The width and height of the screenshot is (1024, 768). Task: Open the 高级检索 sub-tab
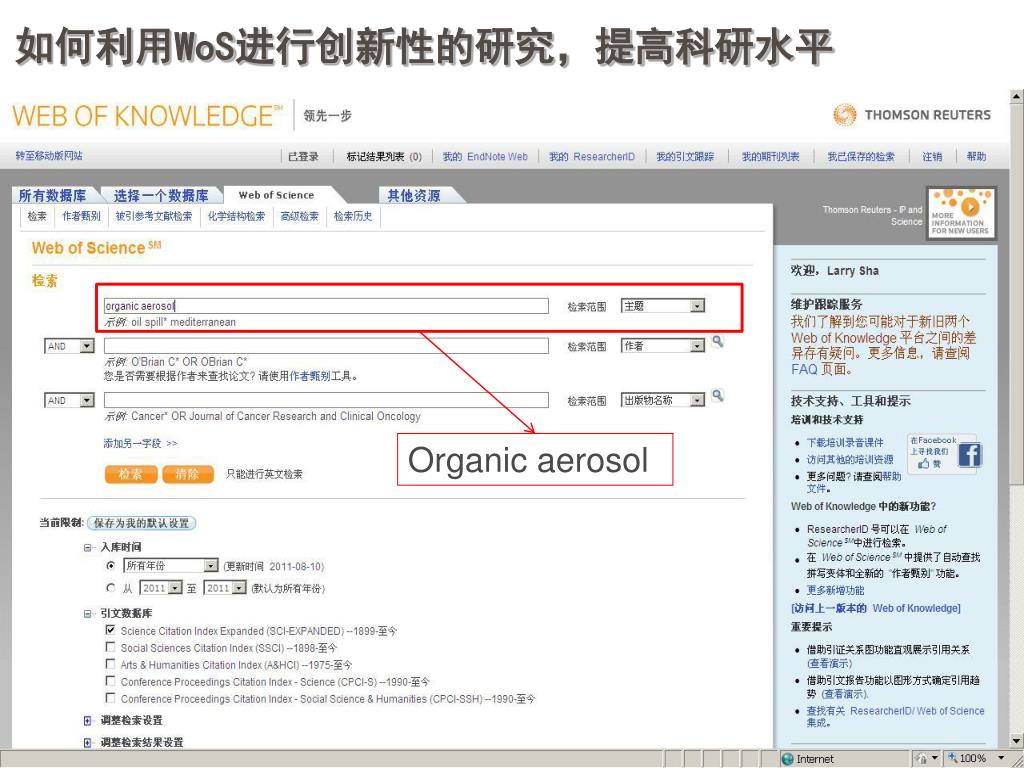point(299,216)
